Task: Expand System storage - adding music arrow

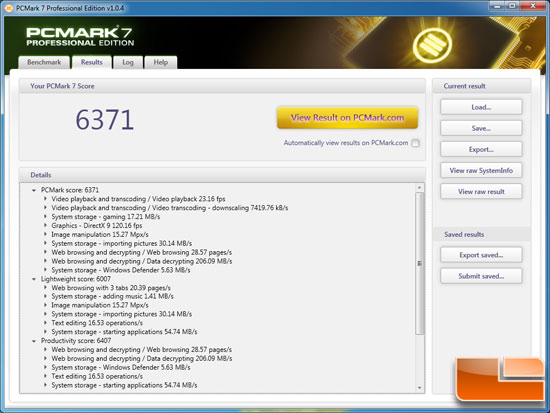Action: [45, 296]
